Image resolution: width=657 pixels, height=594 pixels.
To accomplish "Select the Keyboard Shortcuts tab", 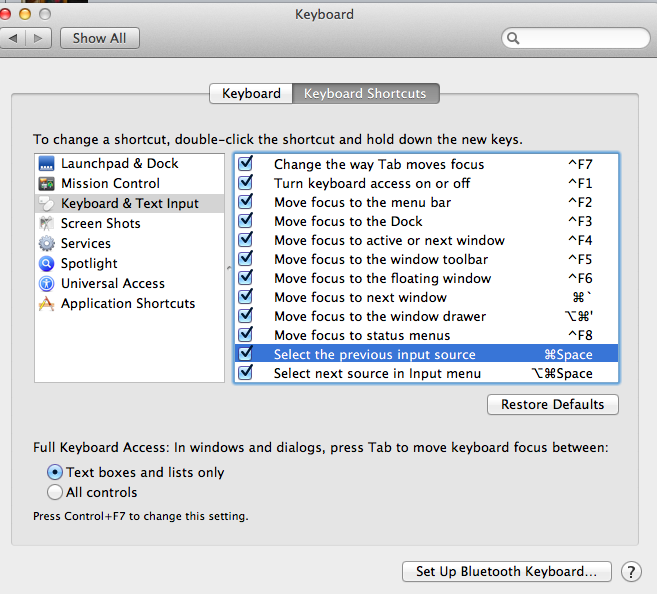I will click(365, 94).
